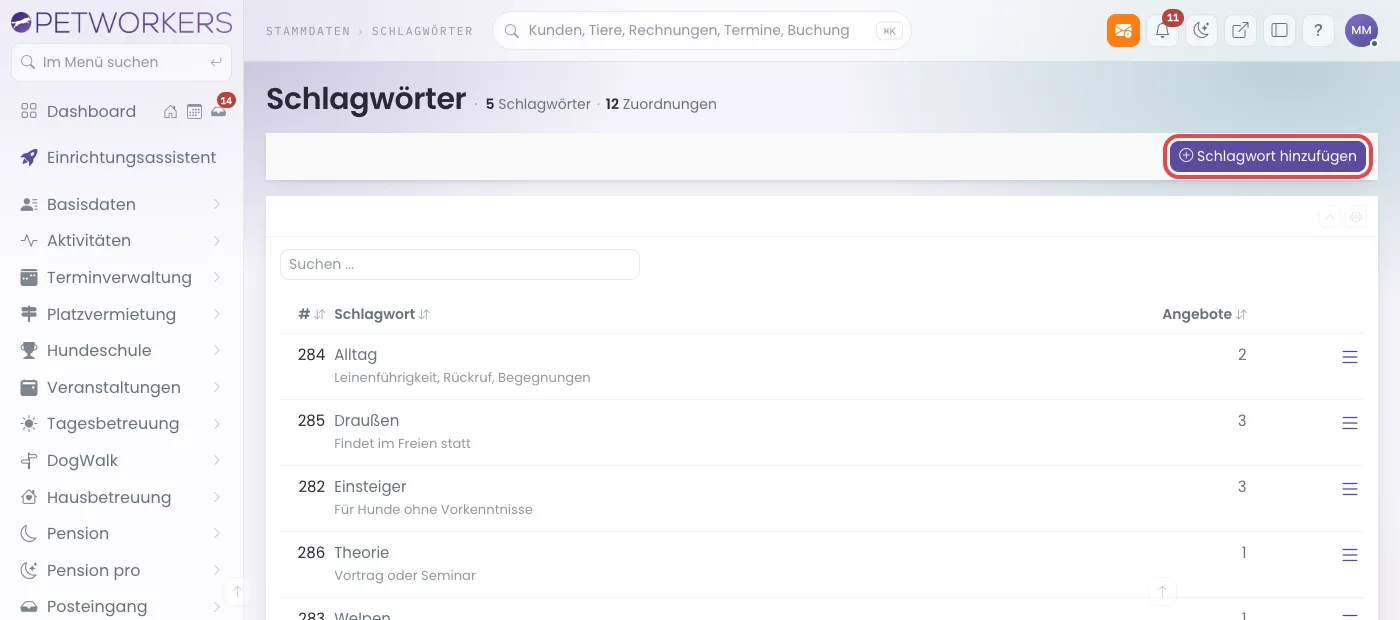Open MM user avatar menu
The height and width of the screenshot is (620, 1400).
tap(1361, 30)
